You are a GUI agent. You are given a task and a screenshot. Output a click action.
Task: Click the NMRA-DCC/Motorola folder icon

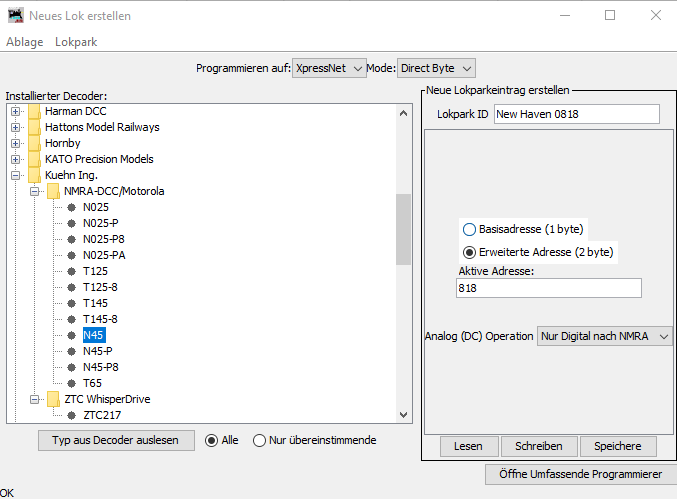pos(54,191)
